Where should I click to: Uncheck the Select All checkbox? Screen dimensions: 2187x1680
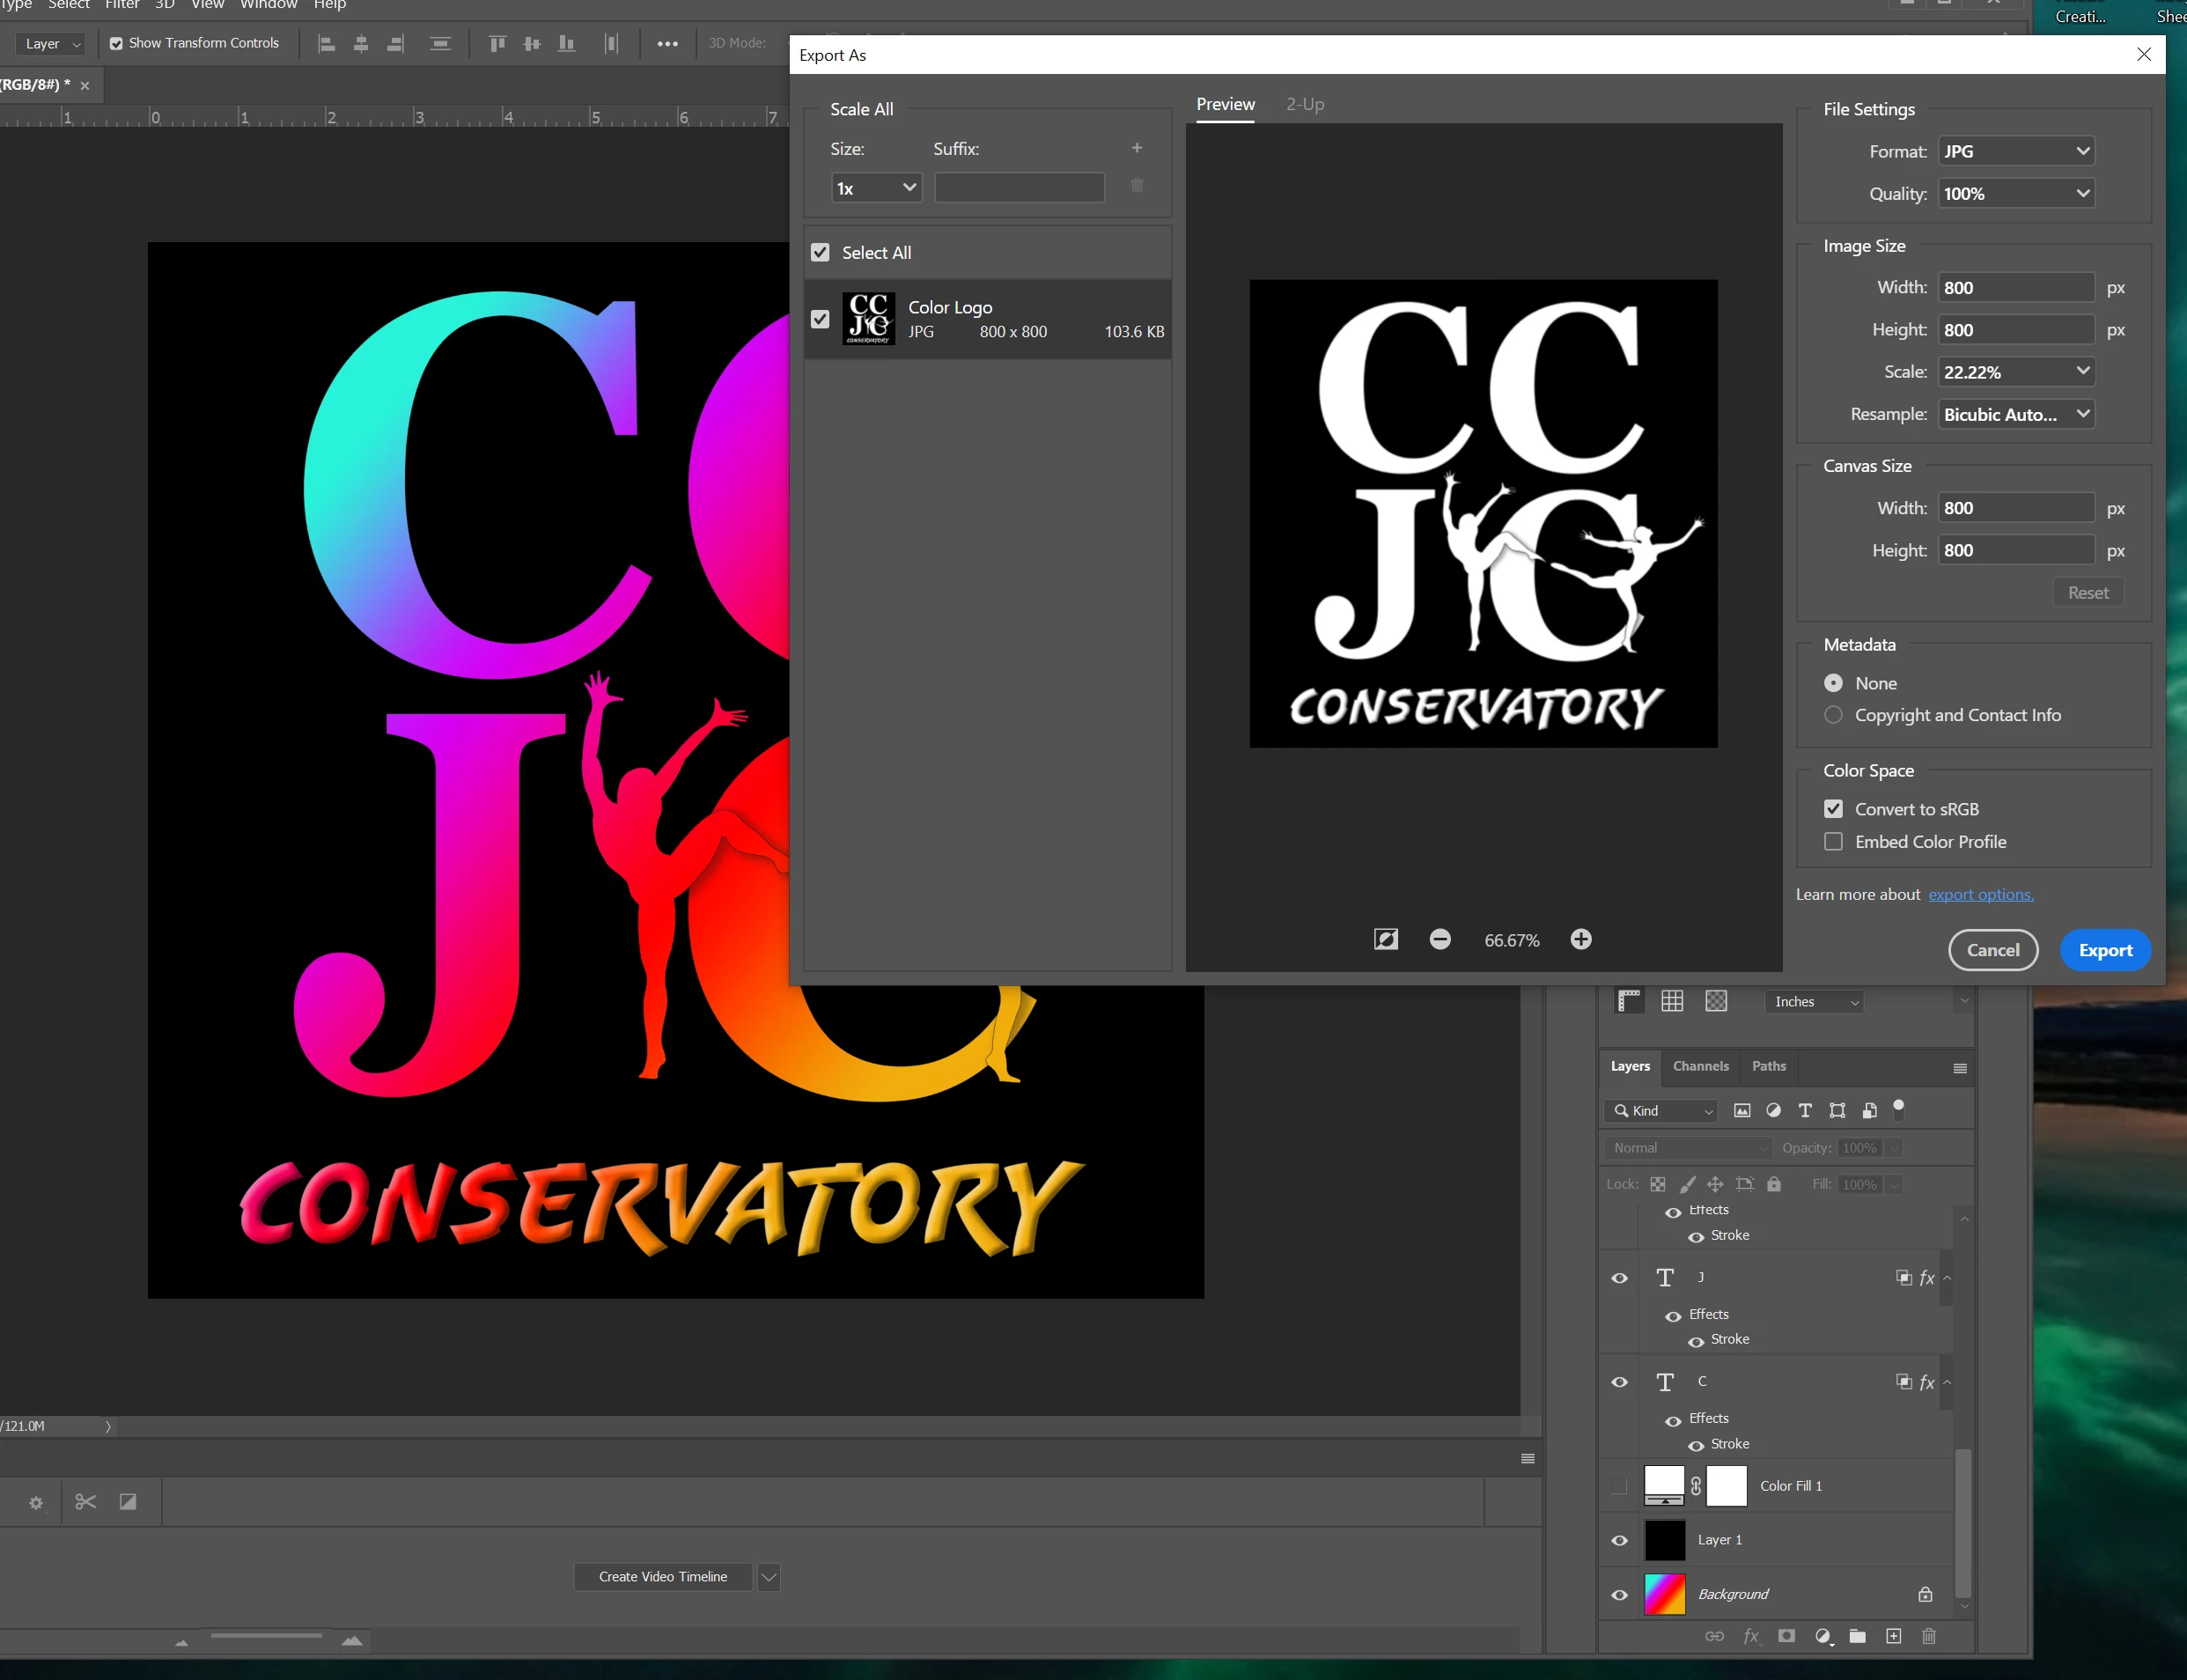click(x=820, y=252)
